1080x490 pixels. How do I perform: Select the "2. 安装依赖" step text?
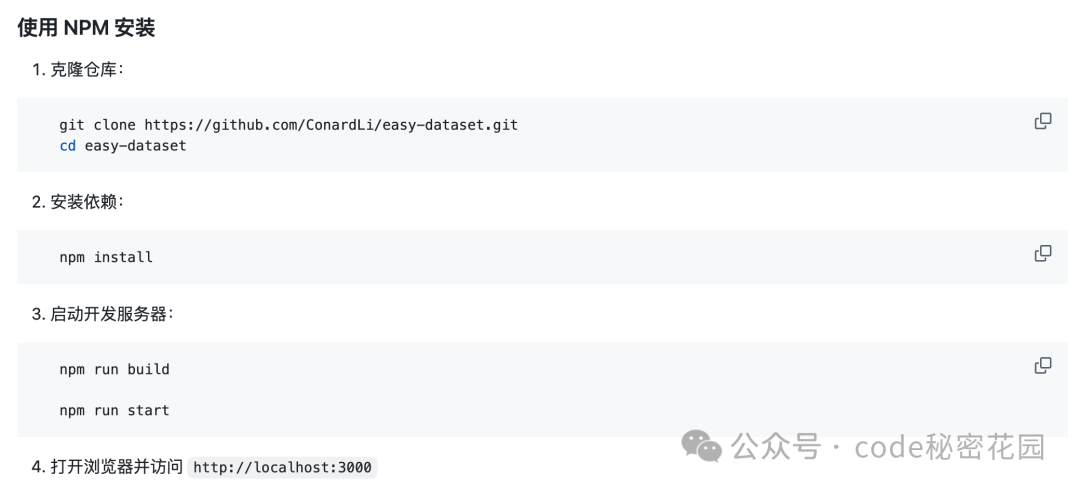coord(78,202)
